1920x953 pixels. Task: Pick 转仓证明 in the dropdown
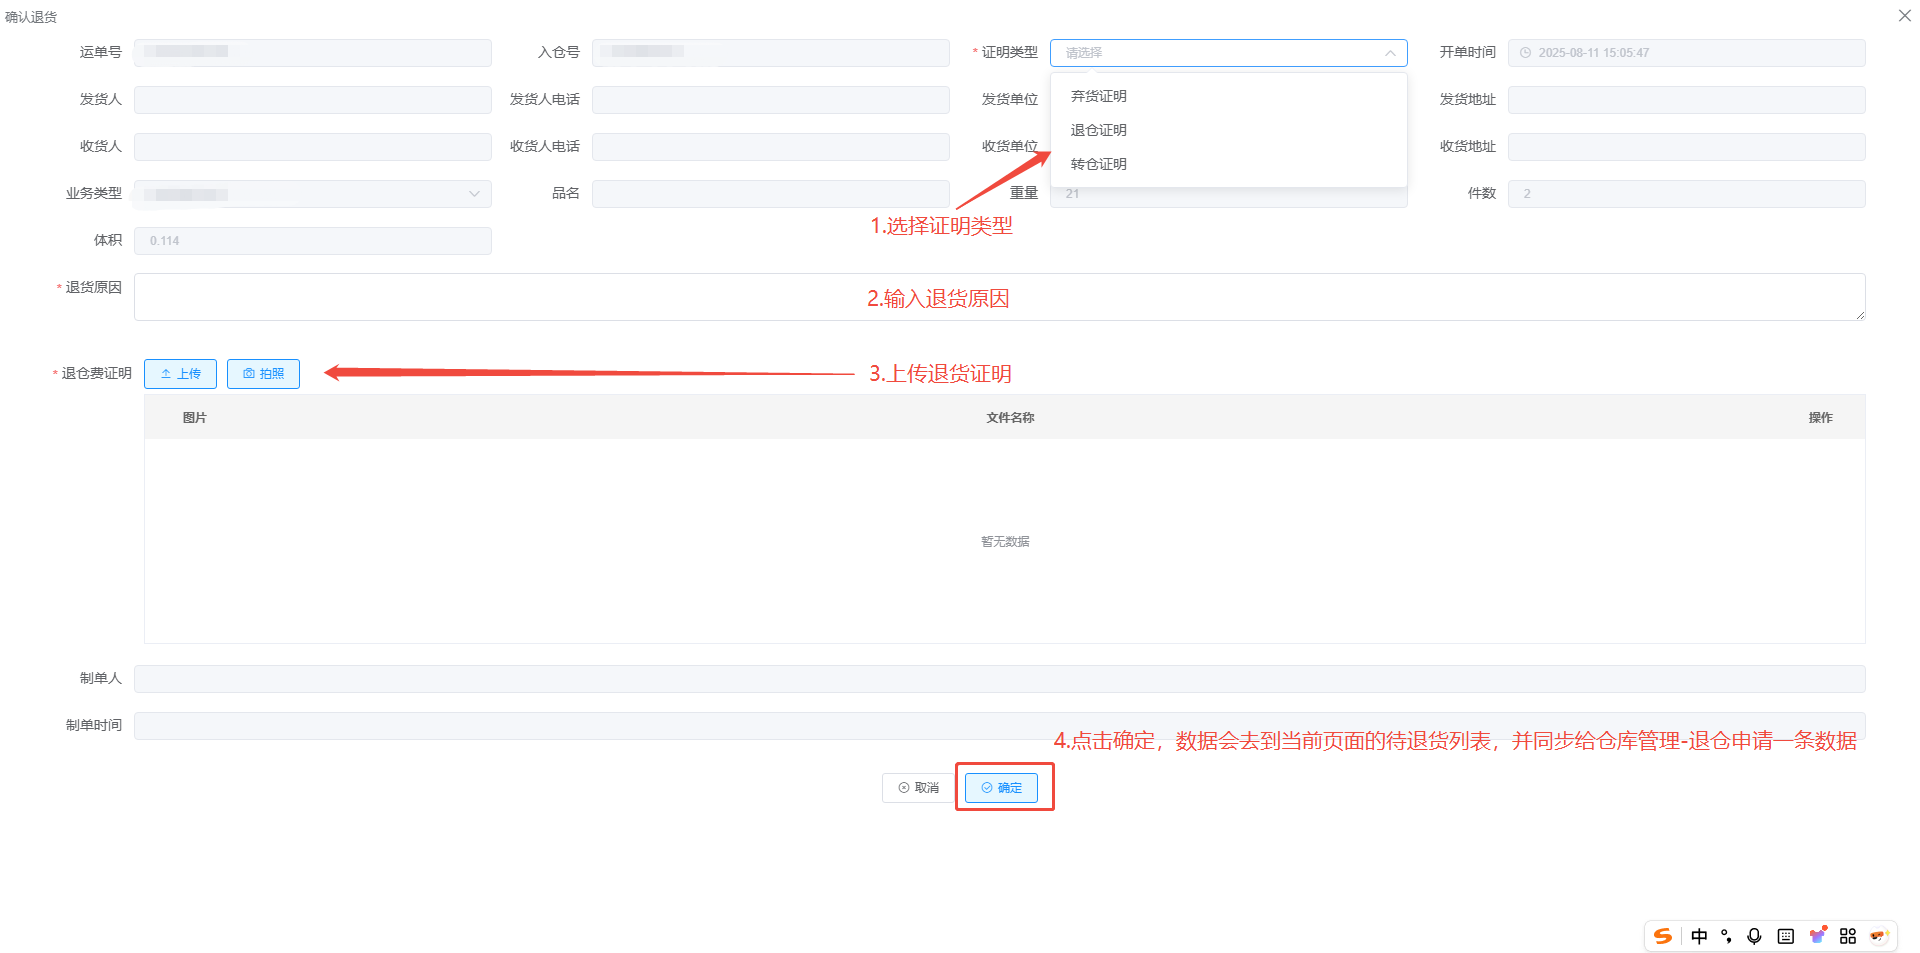pos(1099,164)
